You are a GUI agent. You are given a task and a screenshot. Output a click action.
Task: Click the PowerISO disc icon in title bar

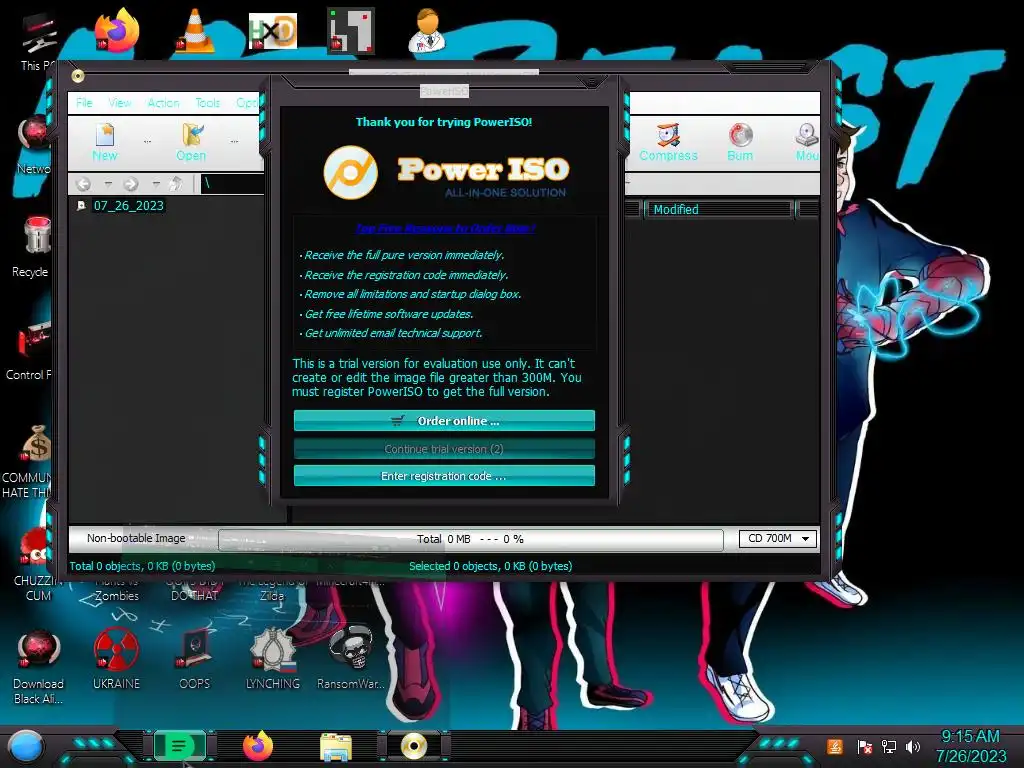point(78,76)
